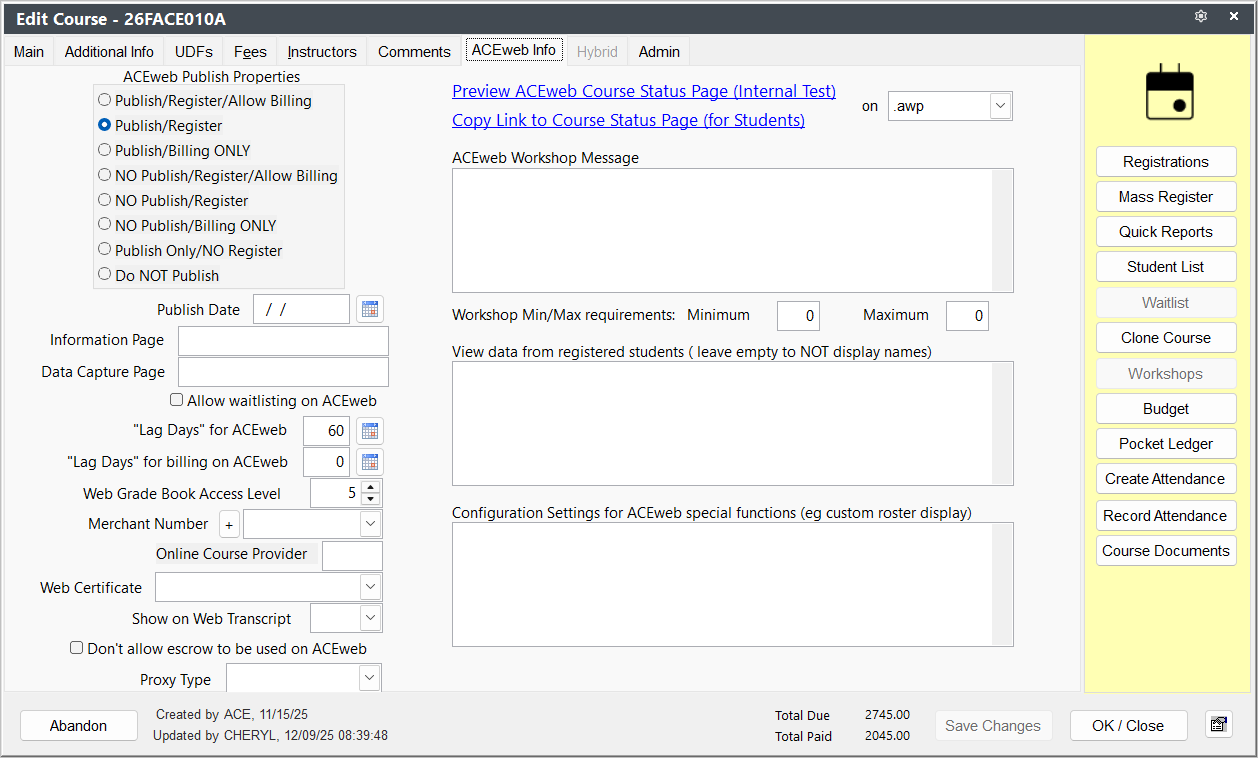Image resolution: width=1258 pixels, height=758 pixels.
Task: Click the Configuration Settings box scrollbar
Action: 1002,584
